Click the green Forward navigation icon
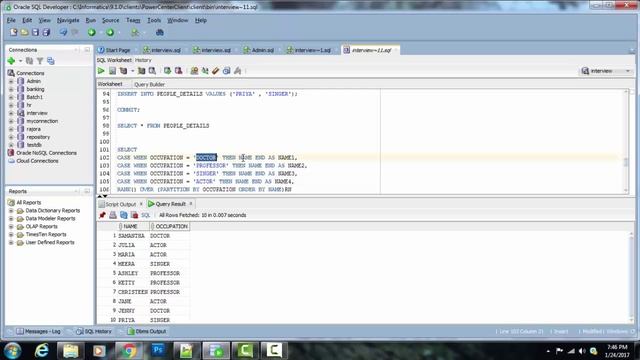Viewport: 640px width, 360px height. coord(110,32)
